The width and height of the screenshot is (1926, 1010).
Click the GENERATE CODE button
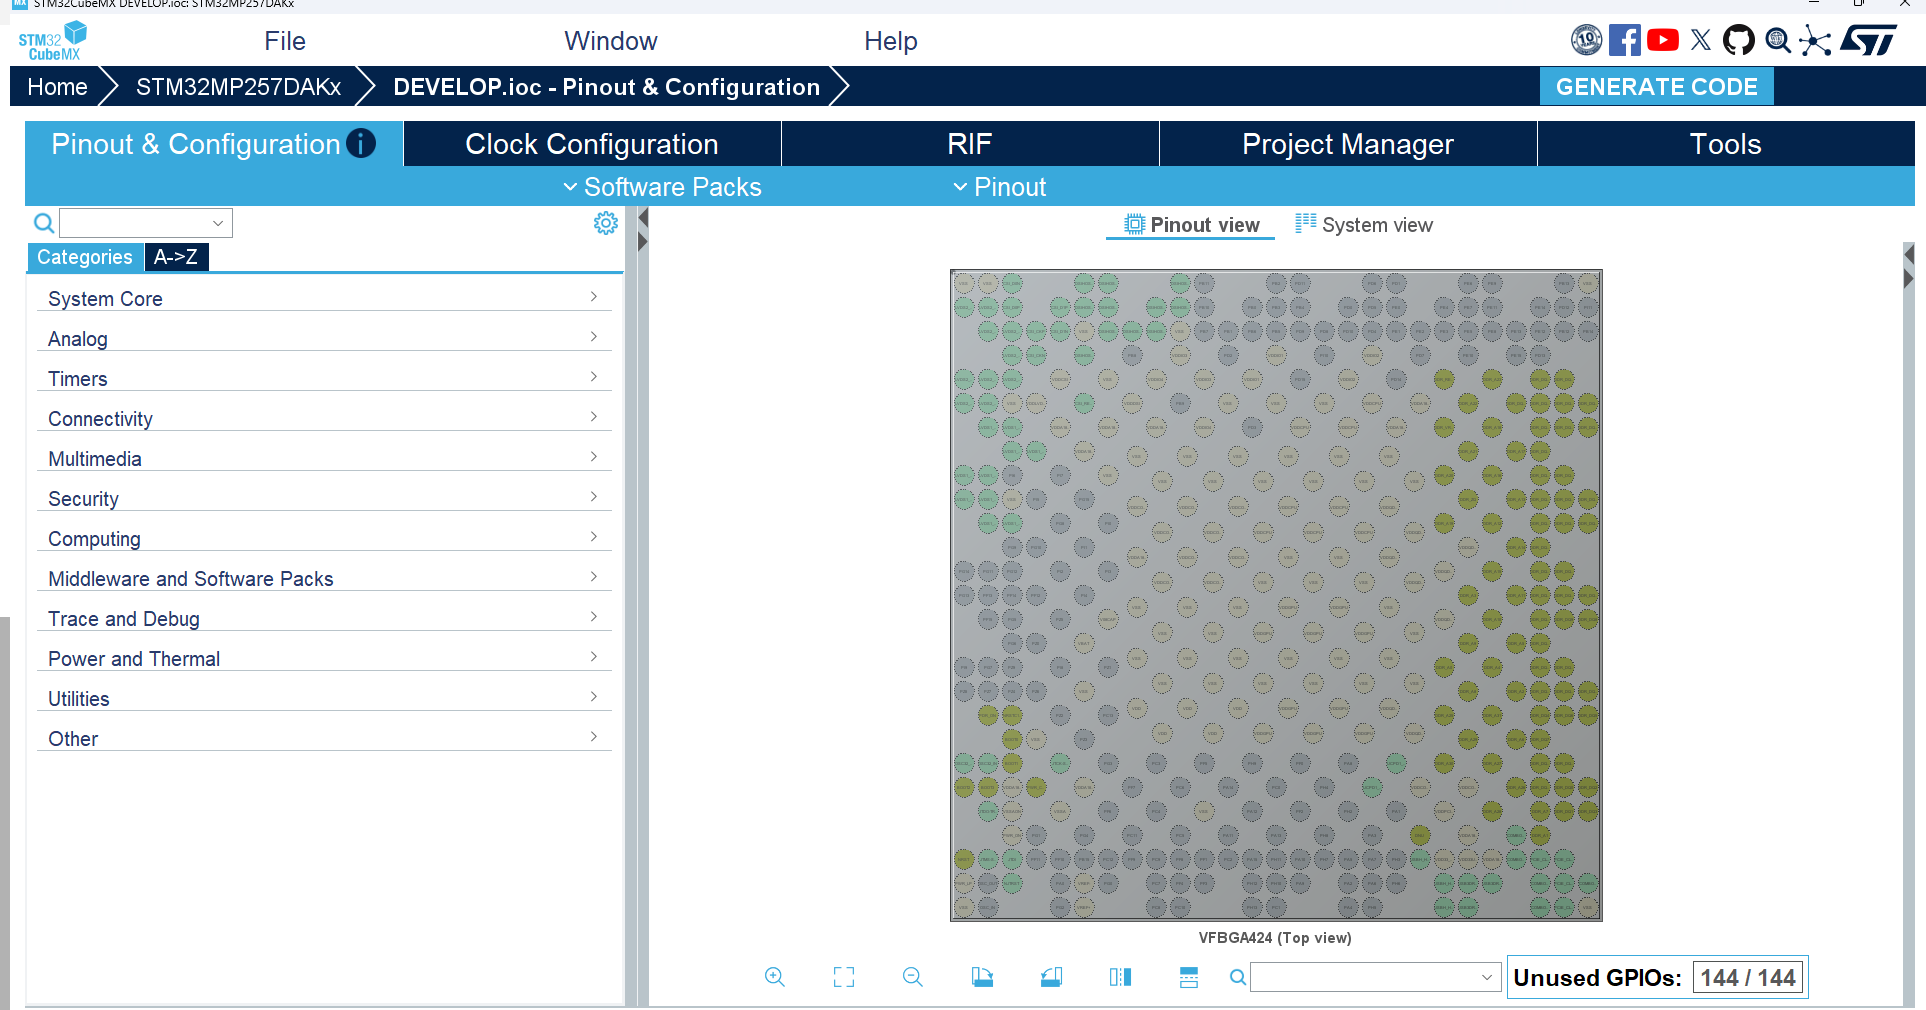1657,87
